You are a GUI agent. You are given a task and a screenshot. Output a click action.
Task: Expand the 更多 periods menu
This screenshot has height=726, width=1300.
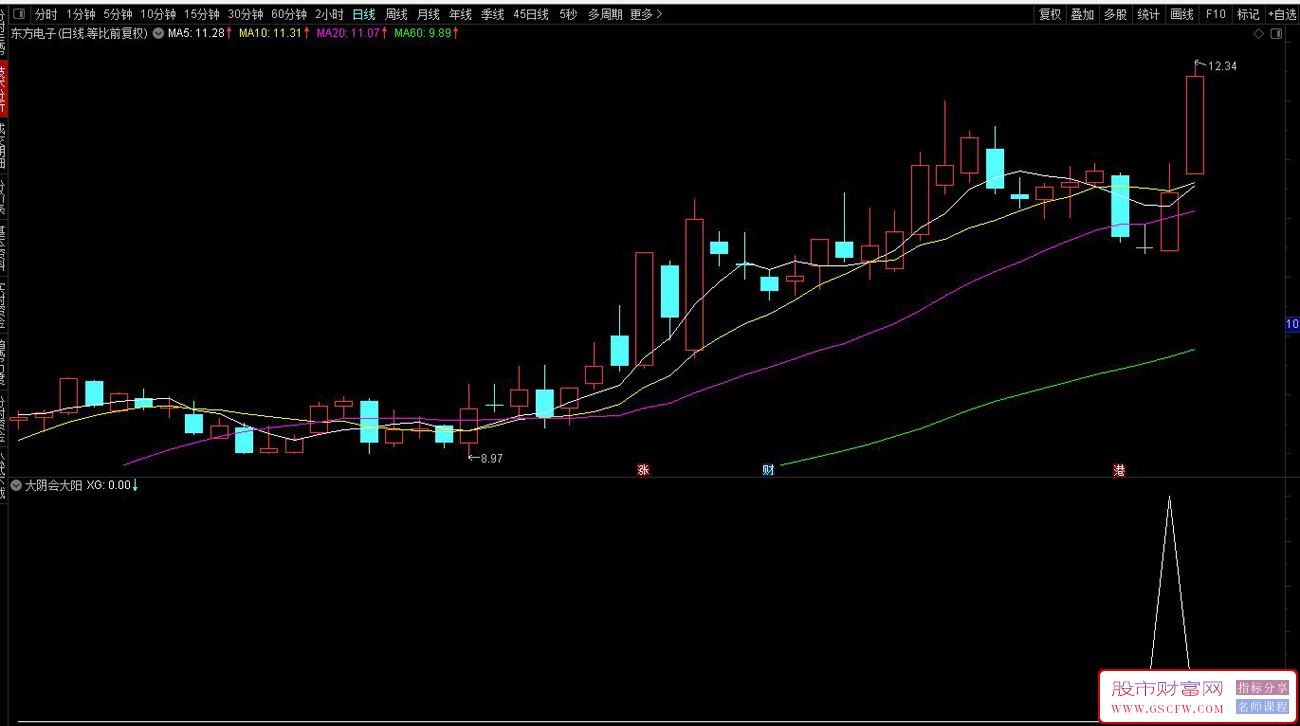click(646, 14)
